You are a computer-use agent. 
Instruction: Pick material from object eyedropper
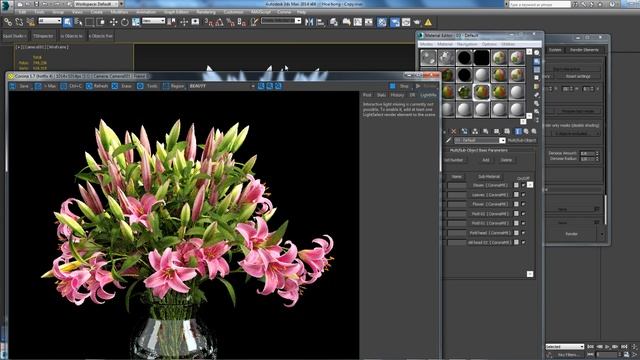(449, 140)
